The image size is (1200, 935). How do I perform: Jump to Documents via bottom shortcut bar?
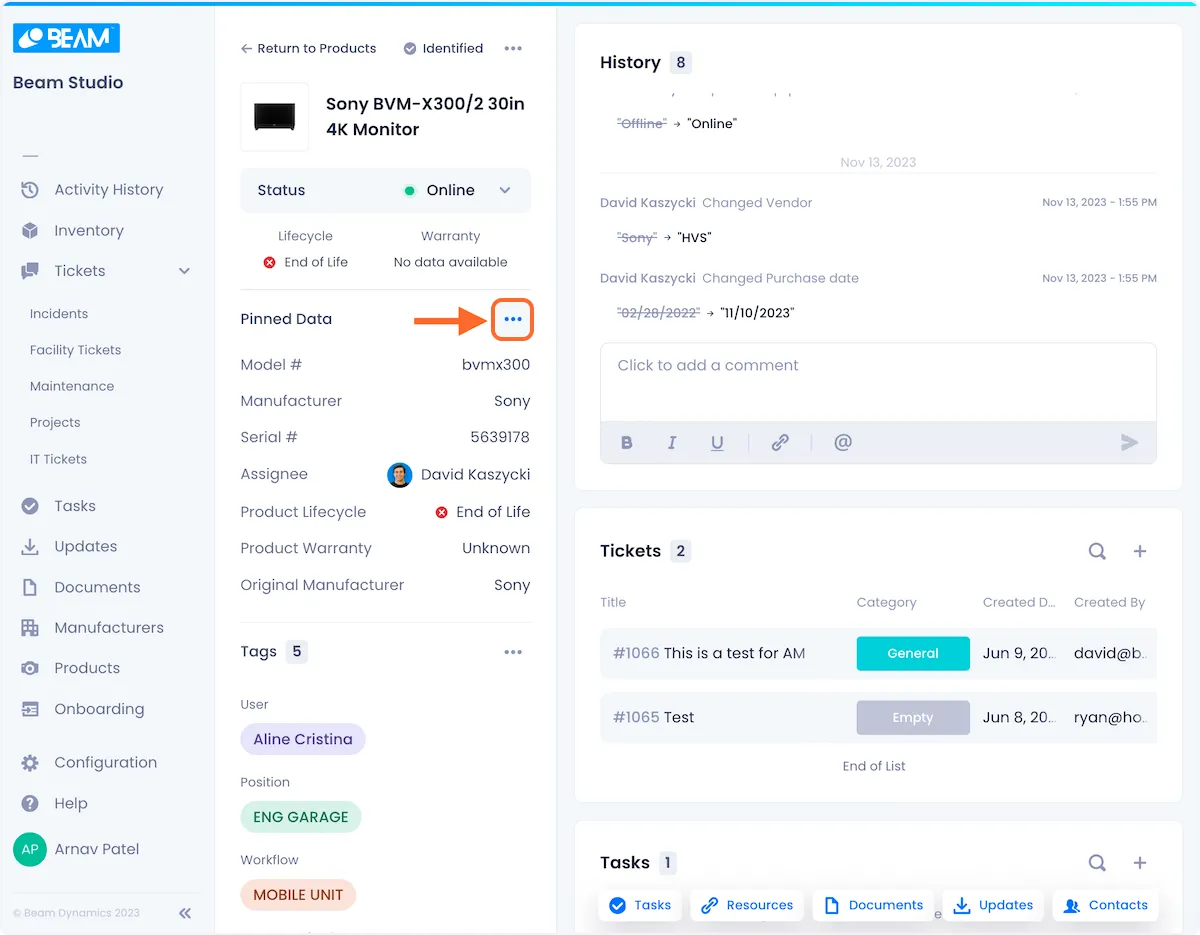873,905
